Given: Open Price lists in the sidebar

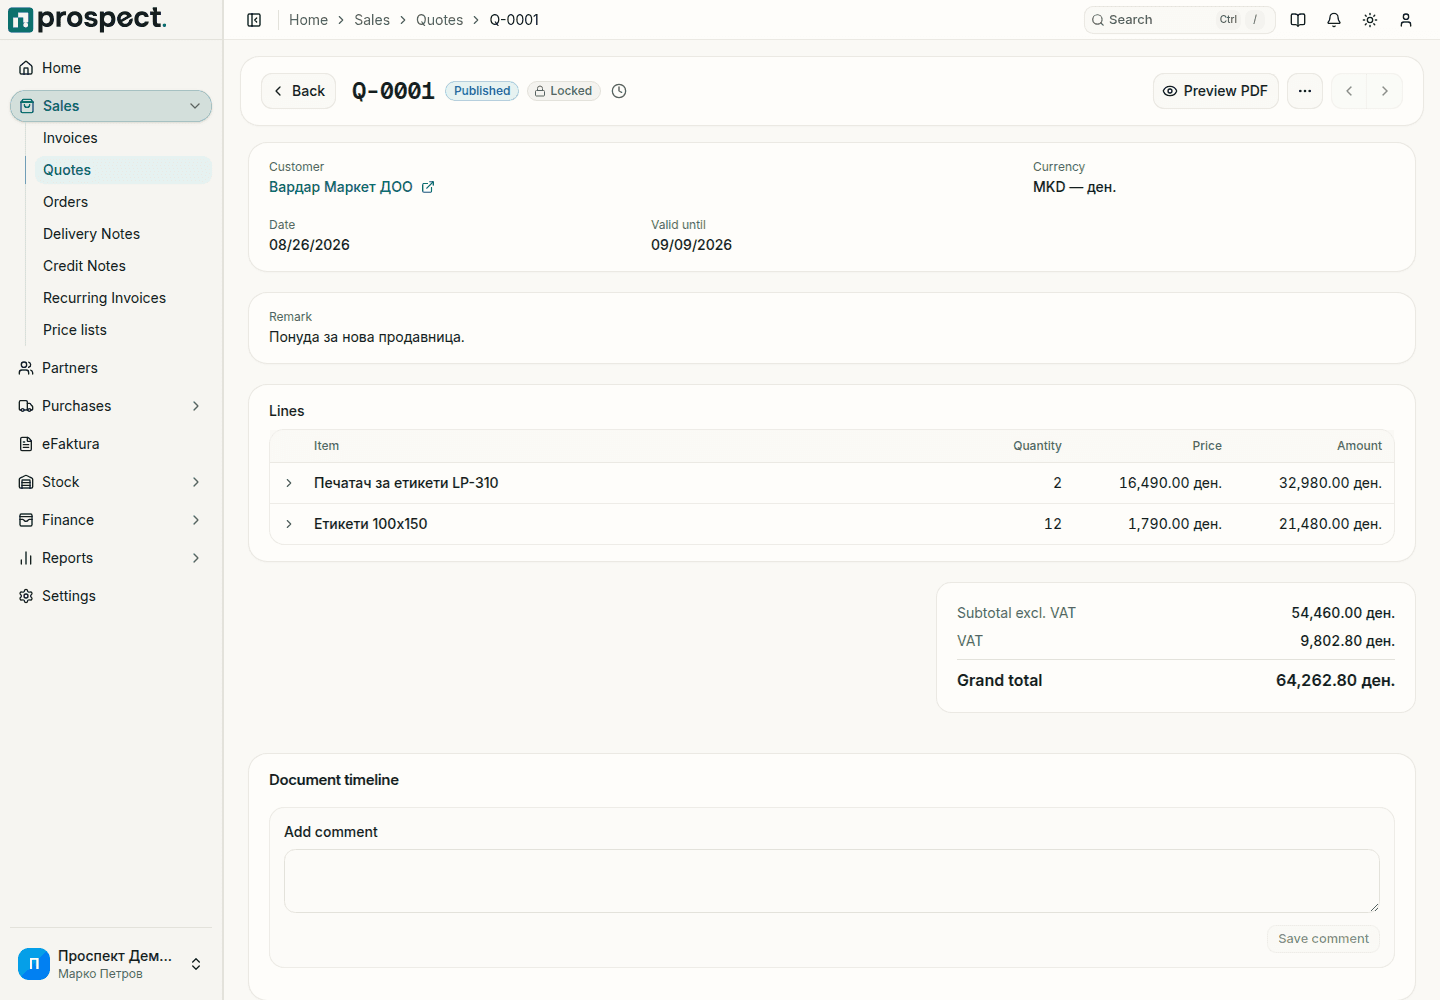Looking at the screenshot, I should 123,330.
